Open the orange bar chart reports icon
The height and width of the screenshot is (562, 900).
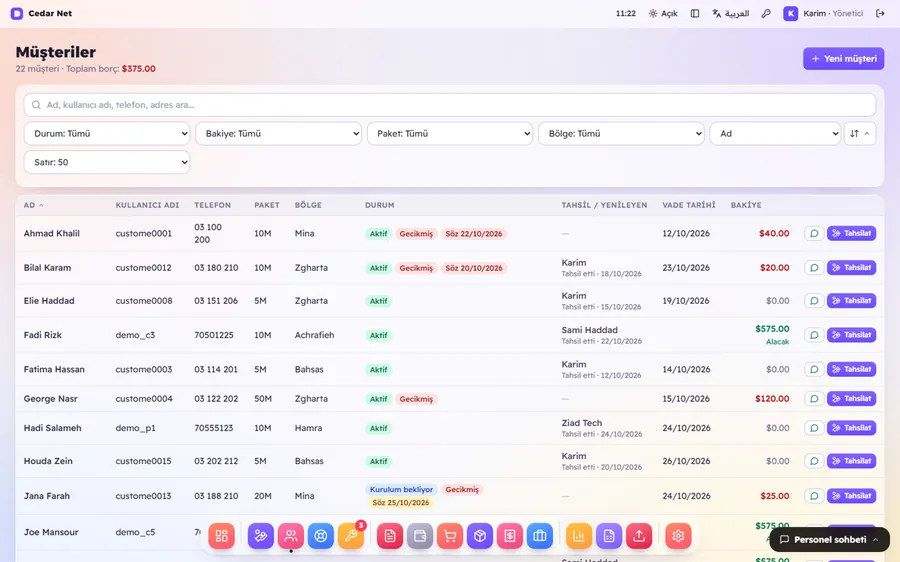(579, 536)
